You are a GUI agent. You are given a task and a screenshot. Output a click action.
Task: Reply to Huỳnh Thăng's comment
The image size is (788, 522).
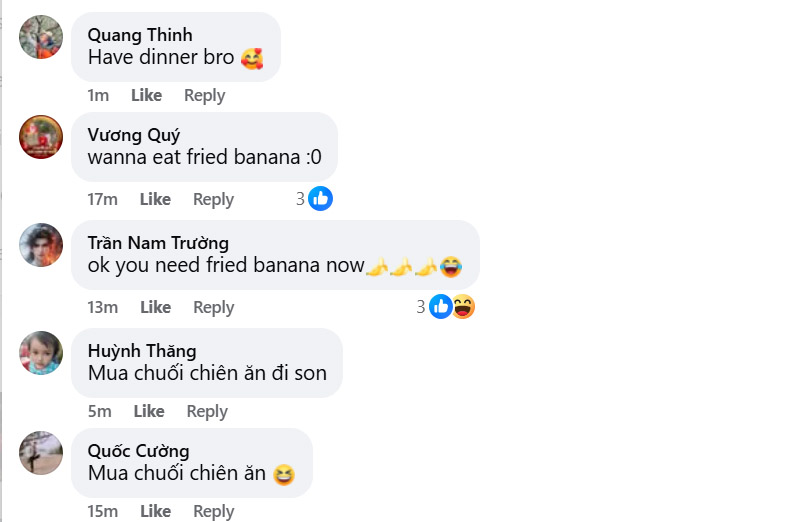[x=207, y=411]
